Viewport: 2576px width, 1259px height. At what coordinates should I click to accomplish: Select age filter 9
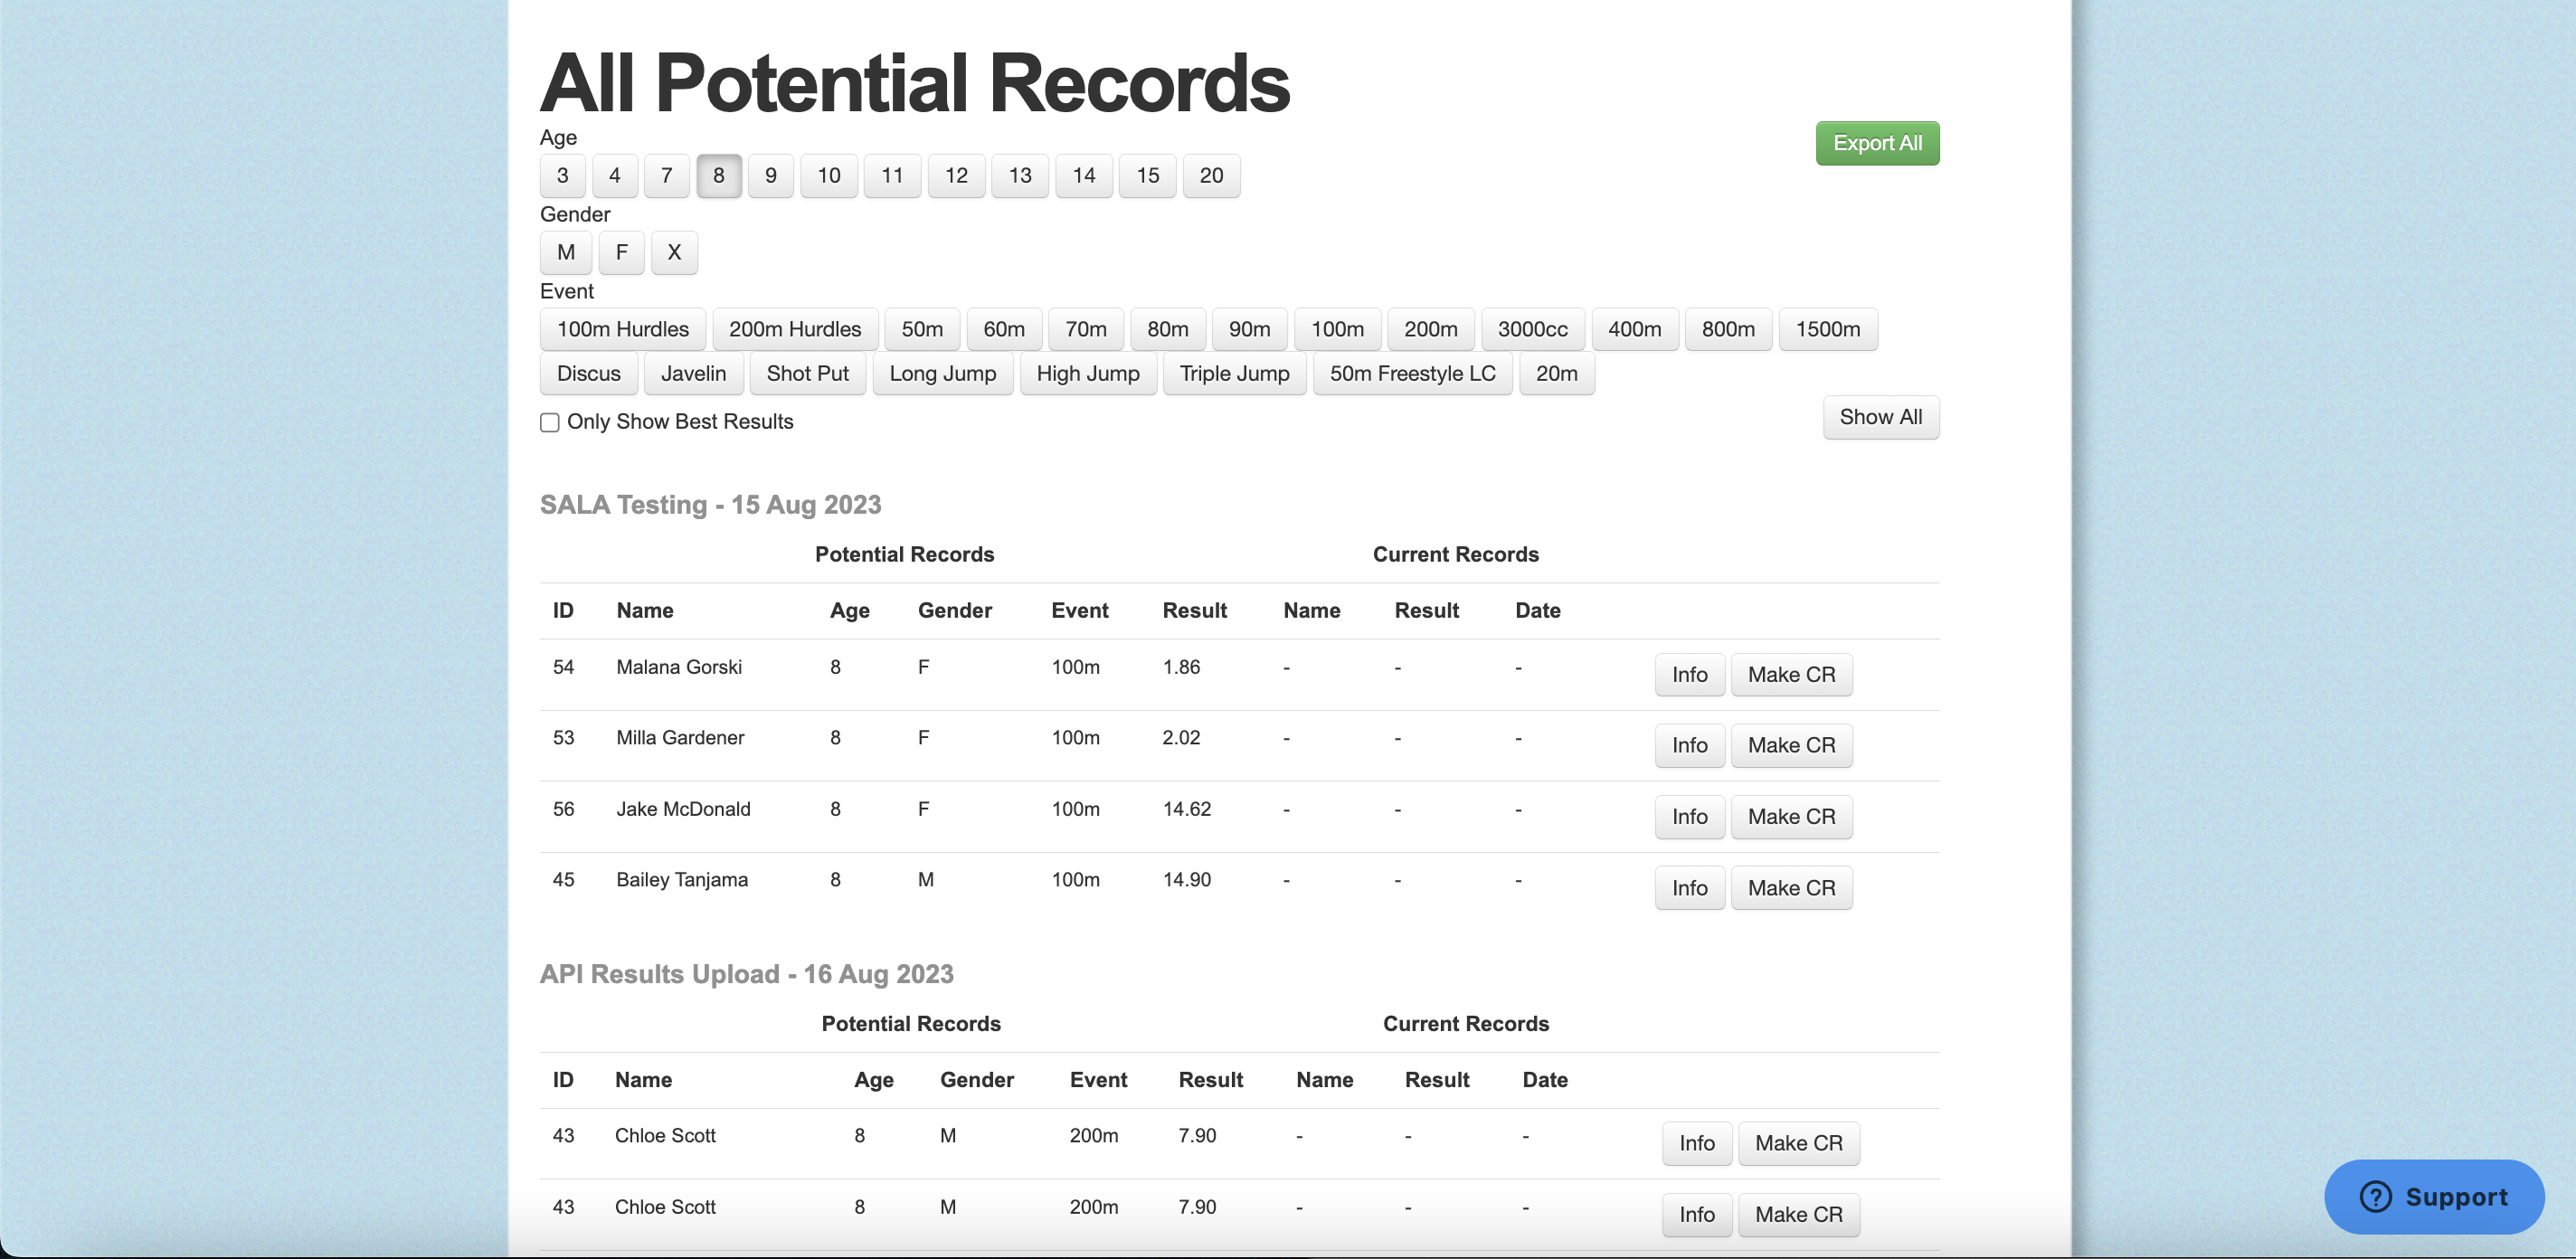click(771, 176)
